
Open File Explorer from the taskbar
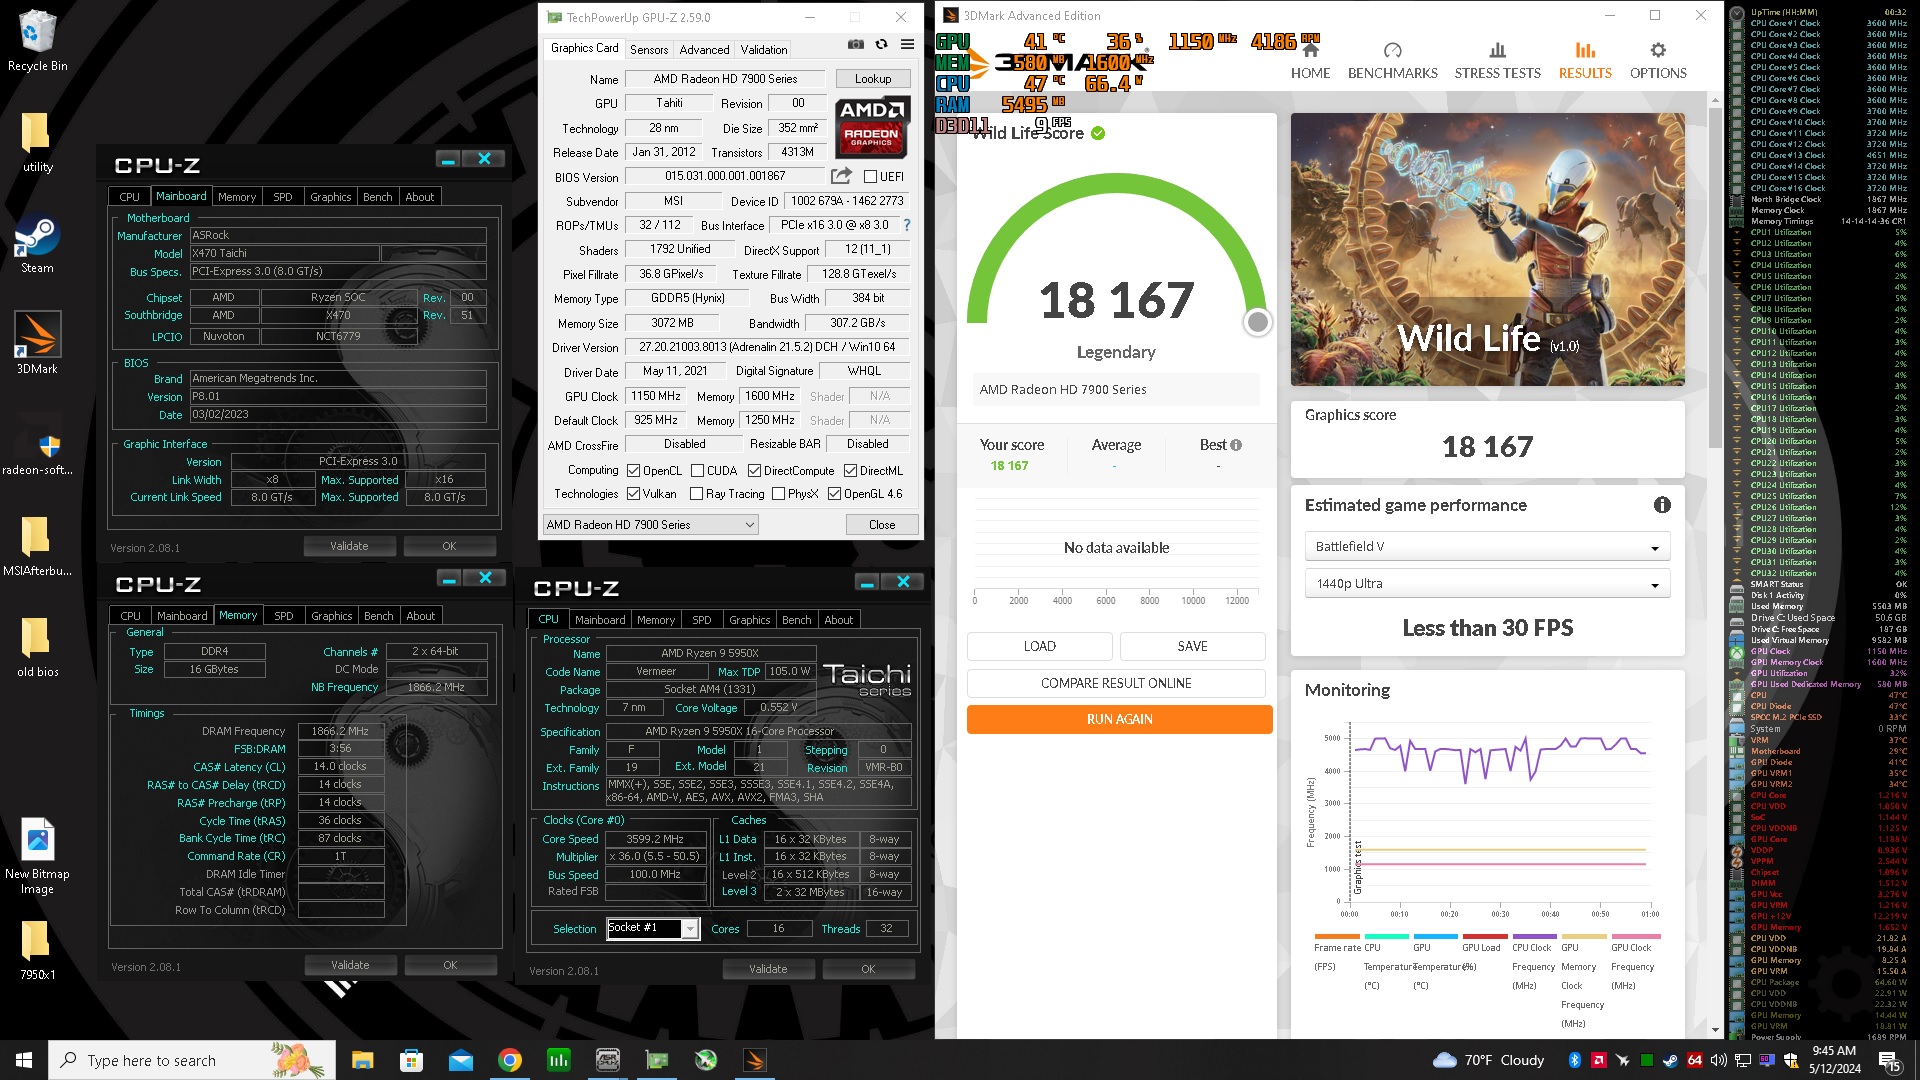(362, 1060)
